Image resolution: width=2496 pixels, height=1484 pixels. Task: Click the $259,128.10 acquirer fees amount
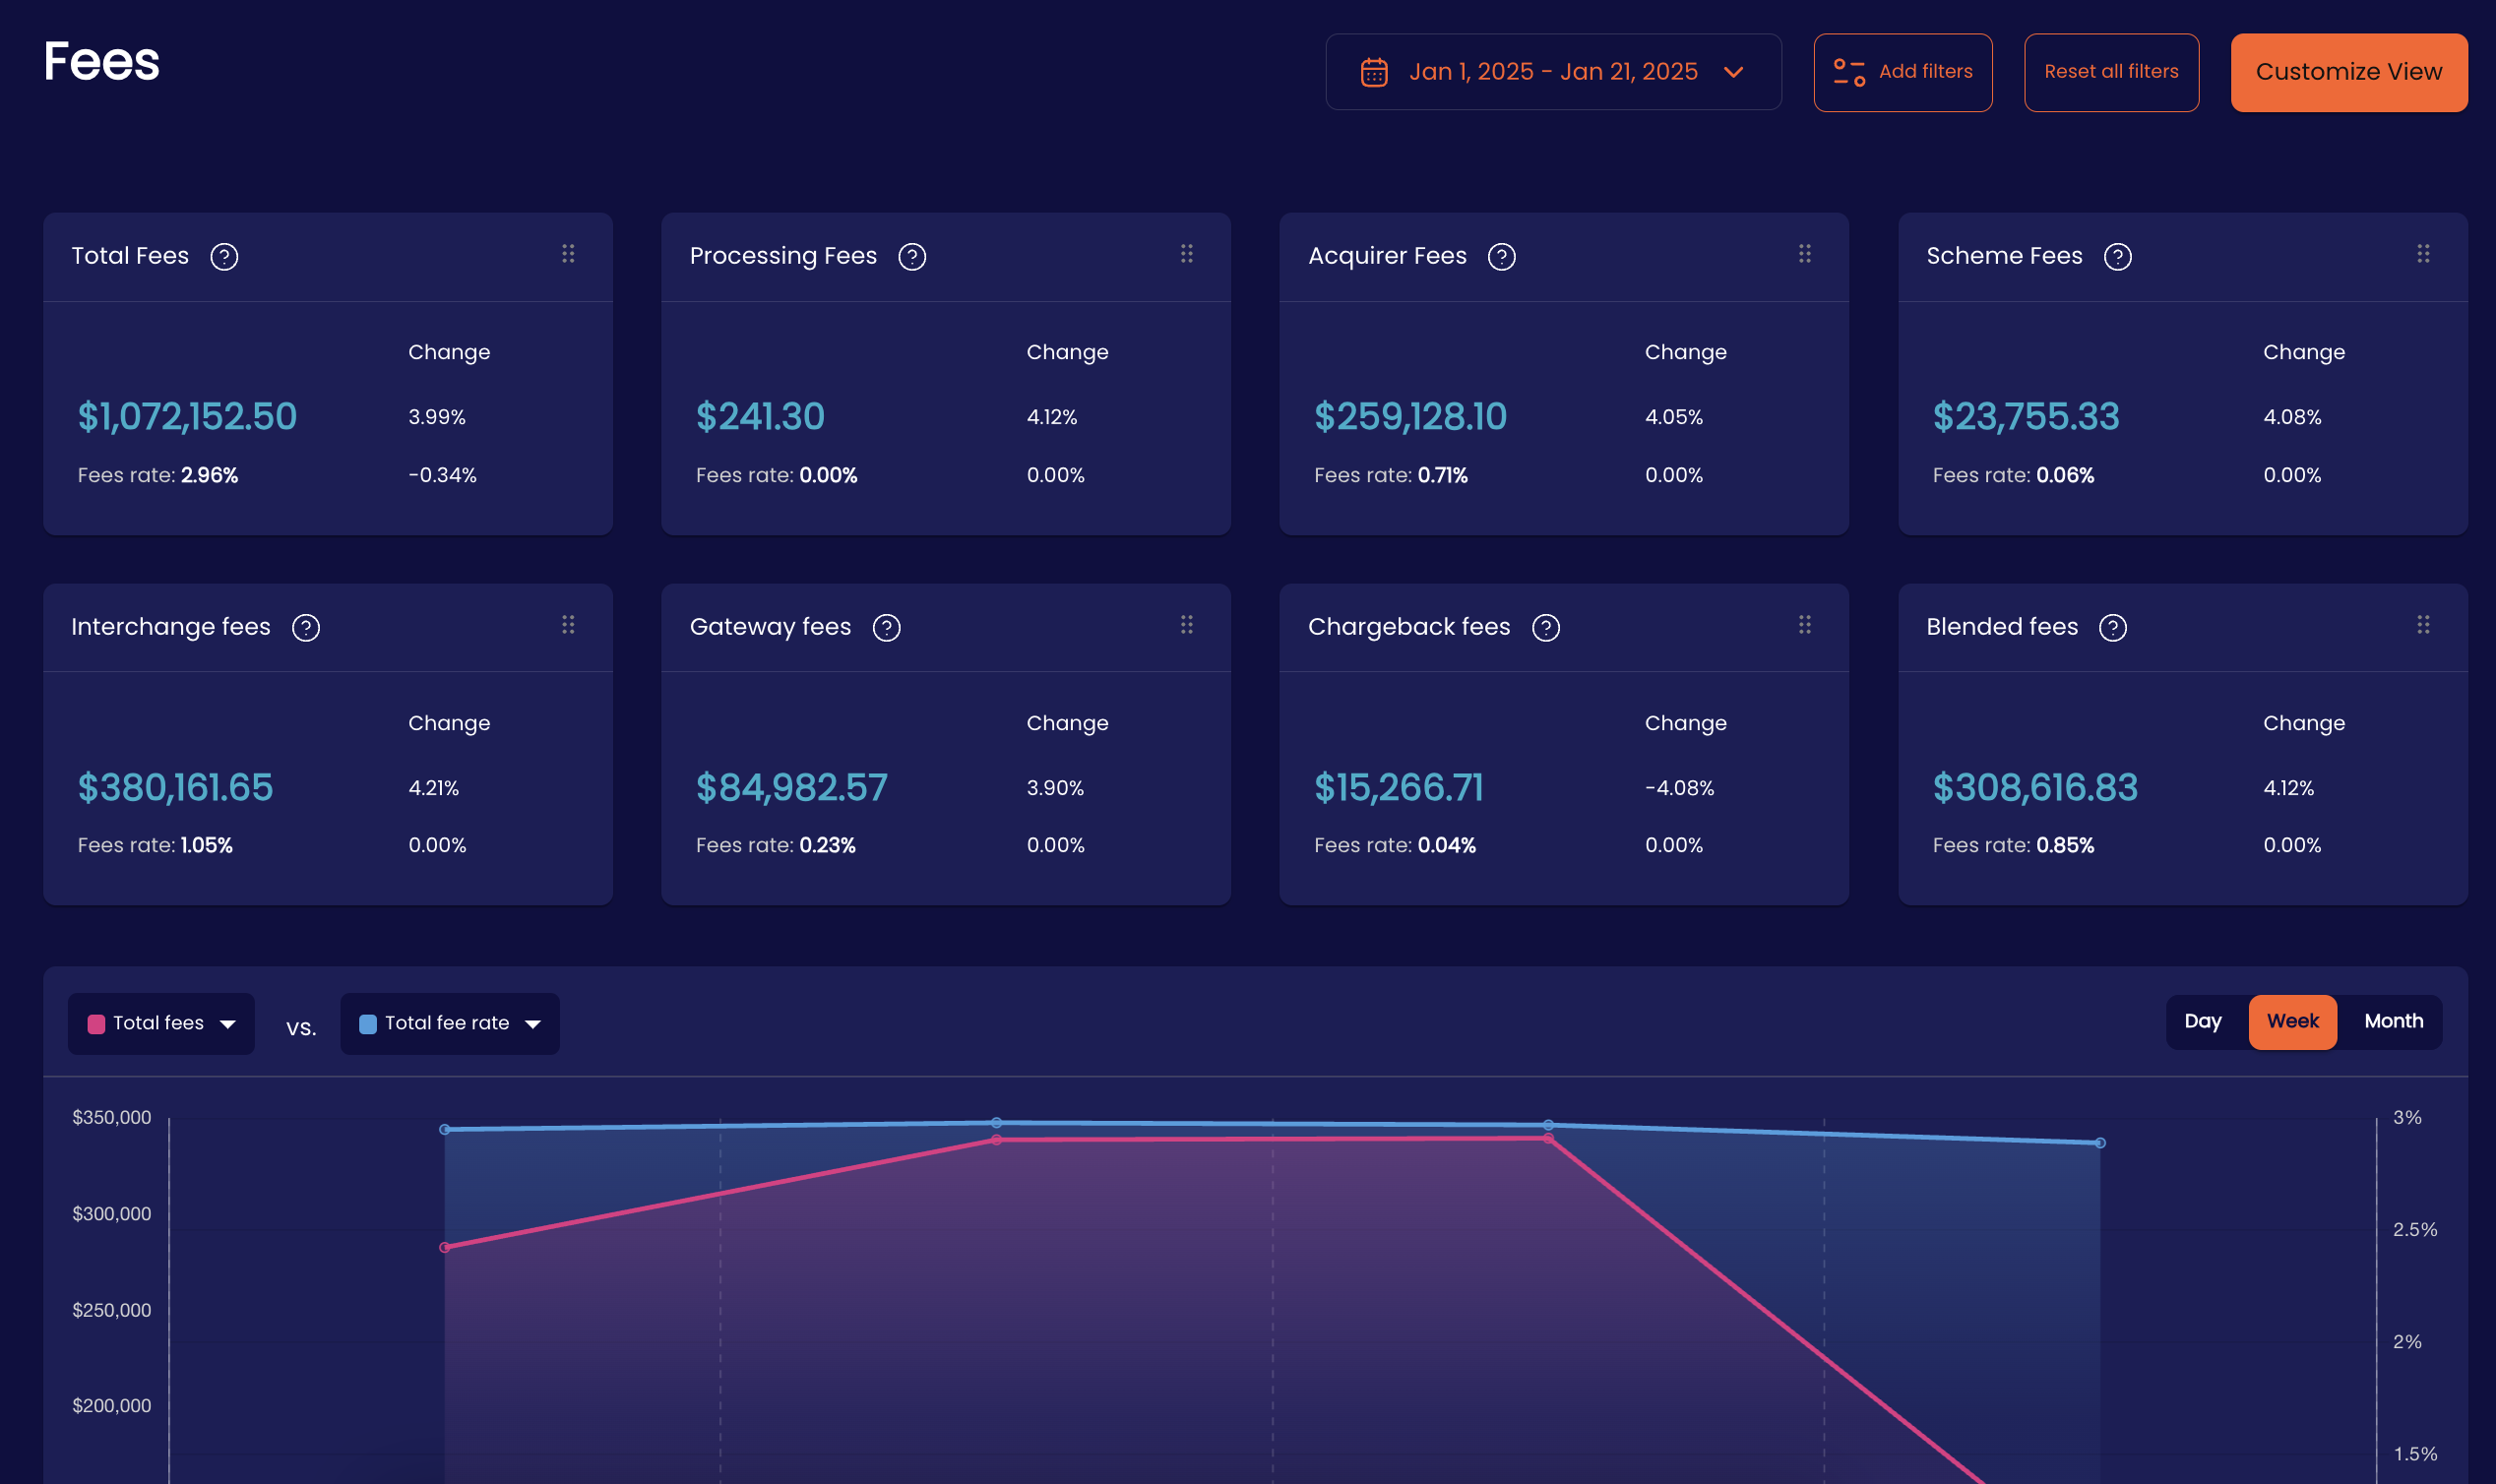[1410, 416]
